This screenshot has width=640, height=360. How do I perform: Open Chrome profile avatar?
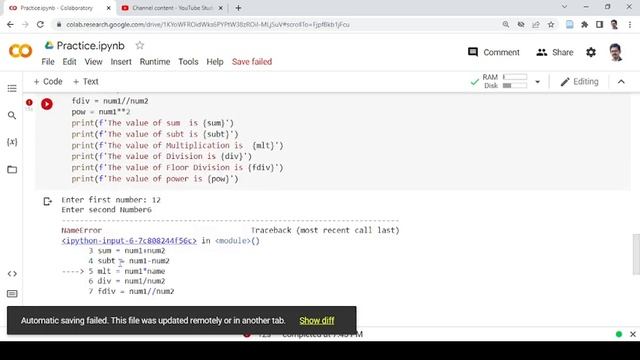pyautogui.click(x=614, y=24)
